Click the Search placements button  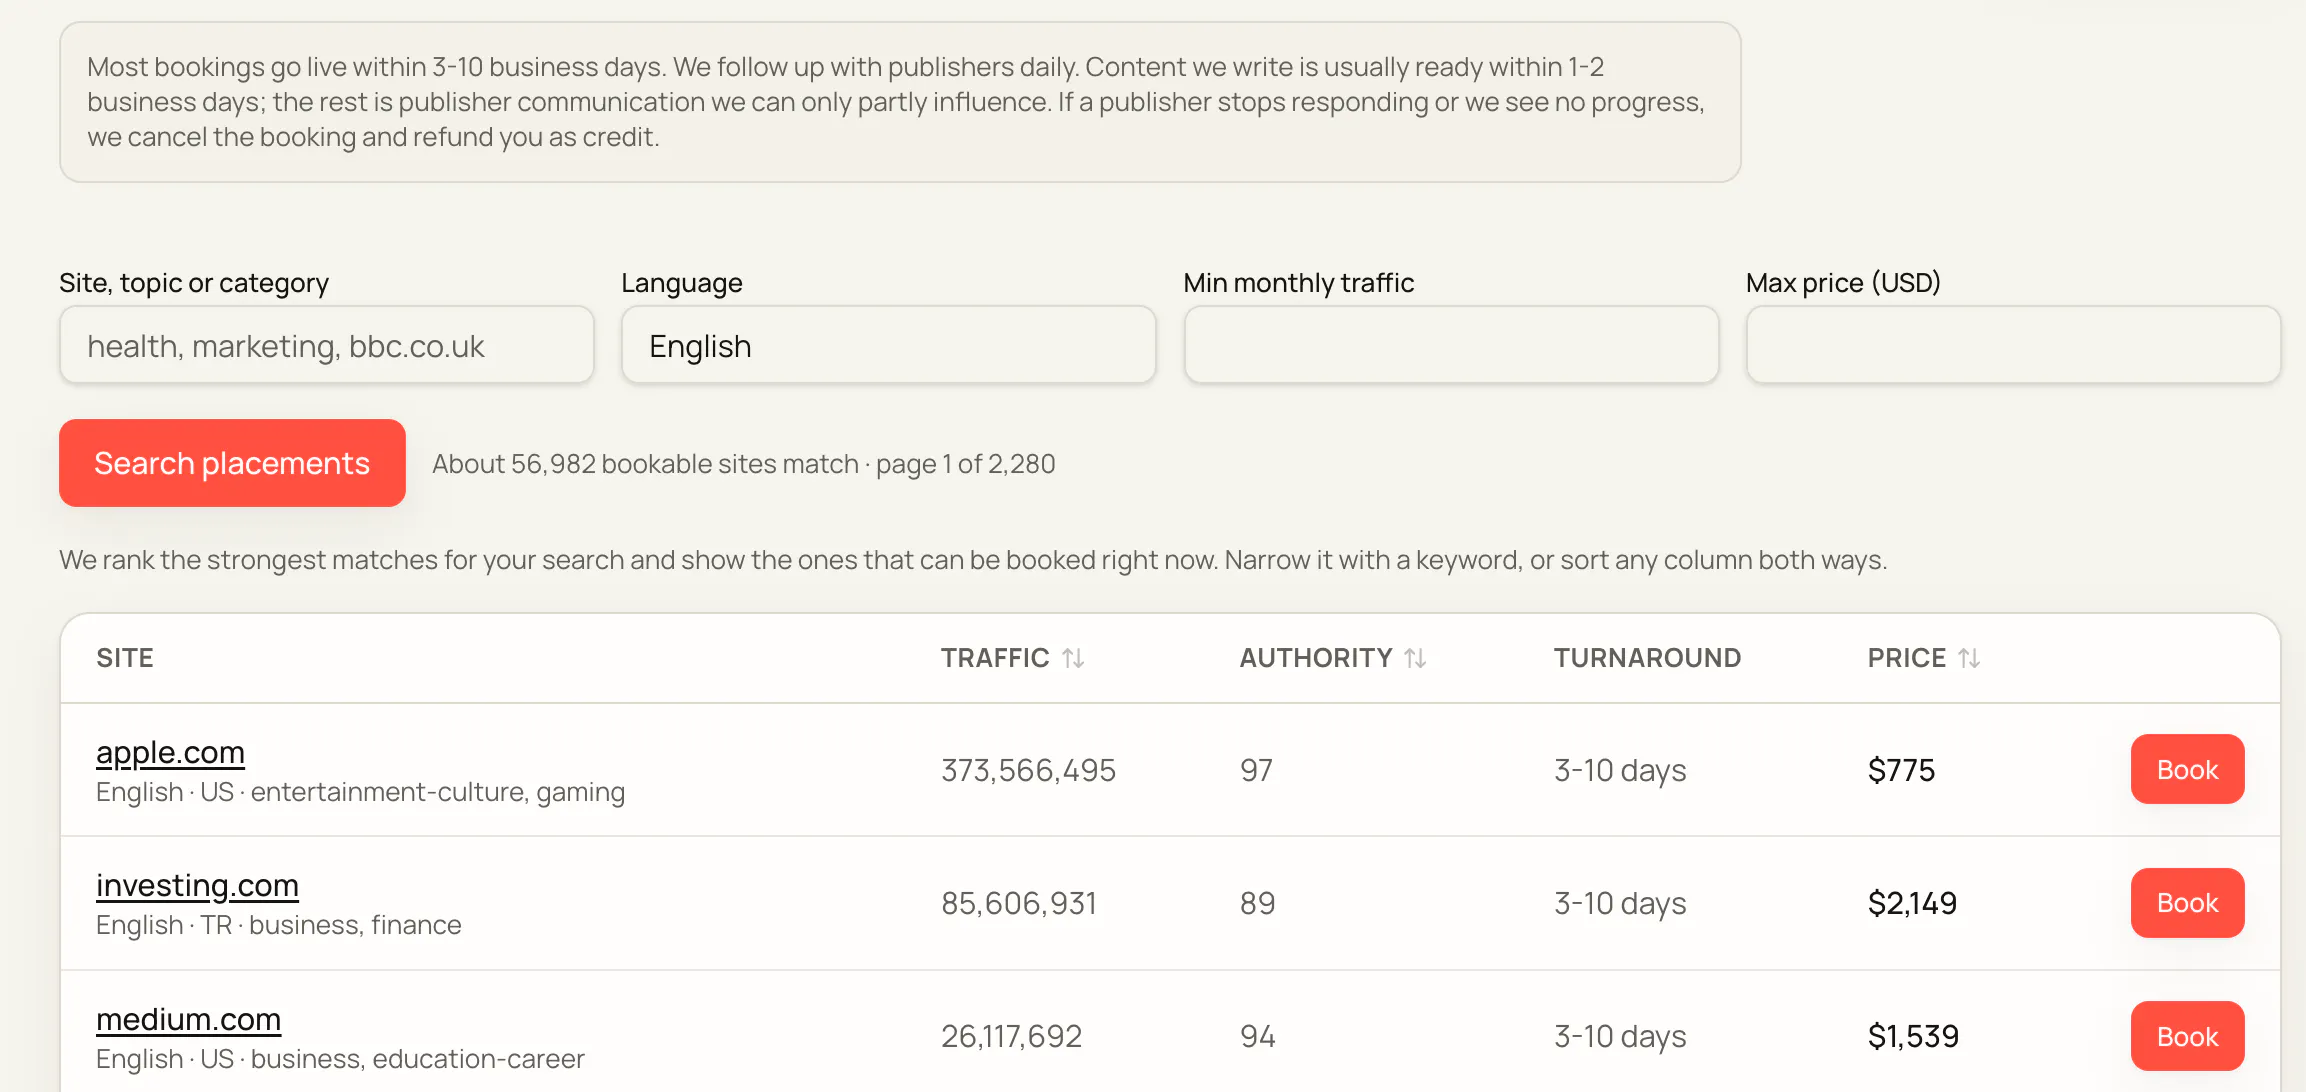pyautogui.click(x=232, y=463)
